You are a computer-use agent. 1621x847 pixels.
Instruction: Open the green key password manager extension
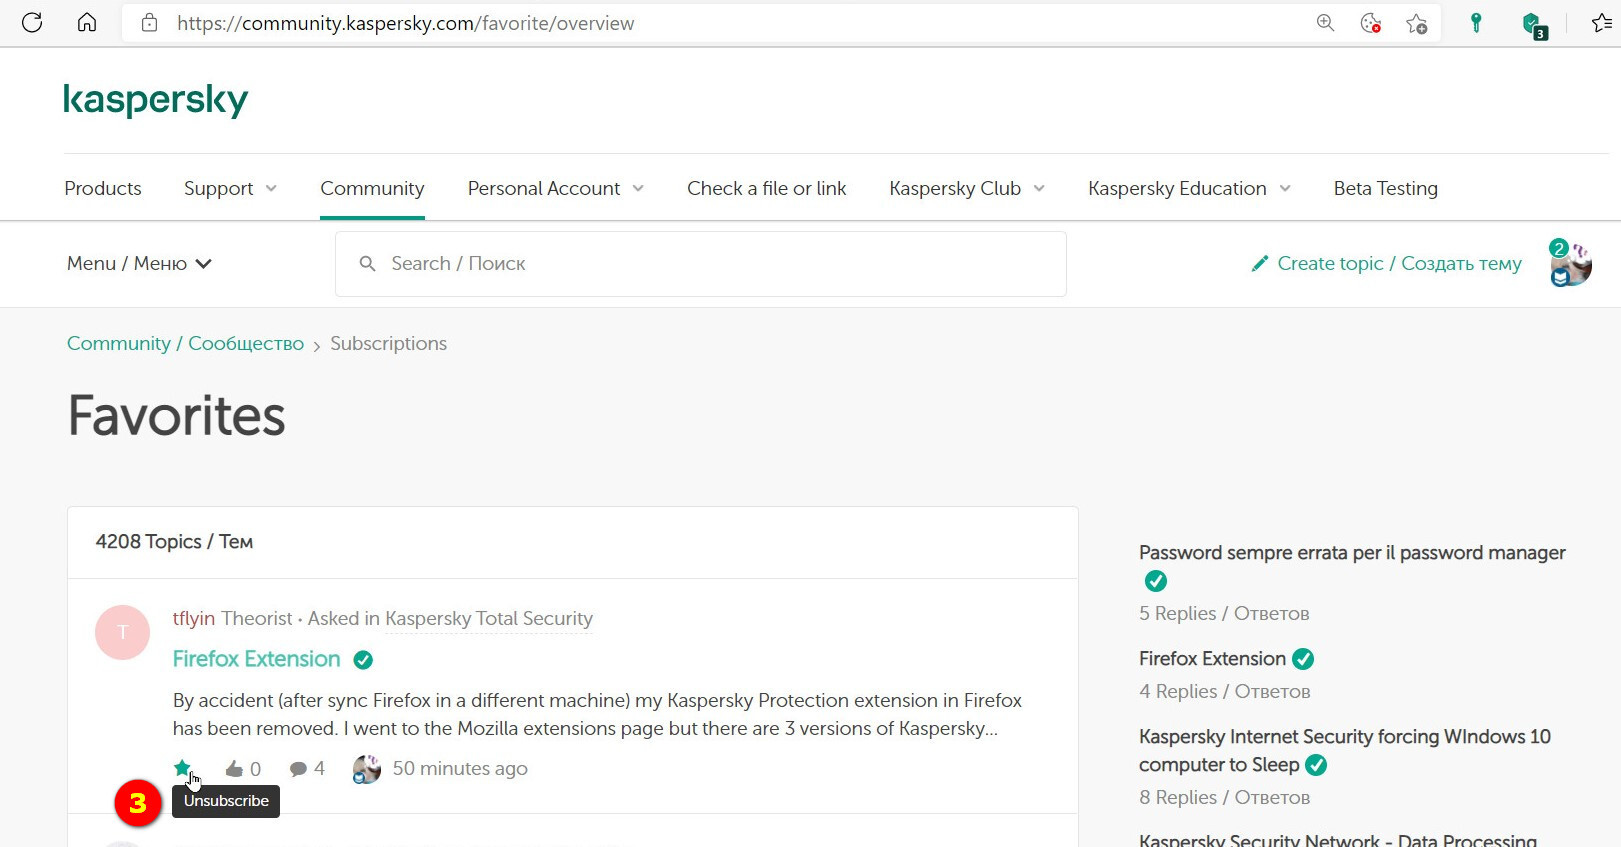pyautogui.click(x=1476, y=23)
